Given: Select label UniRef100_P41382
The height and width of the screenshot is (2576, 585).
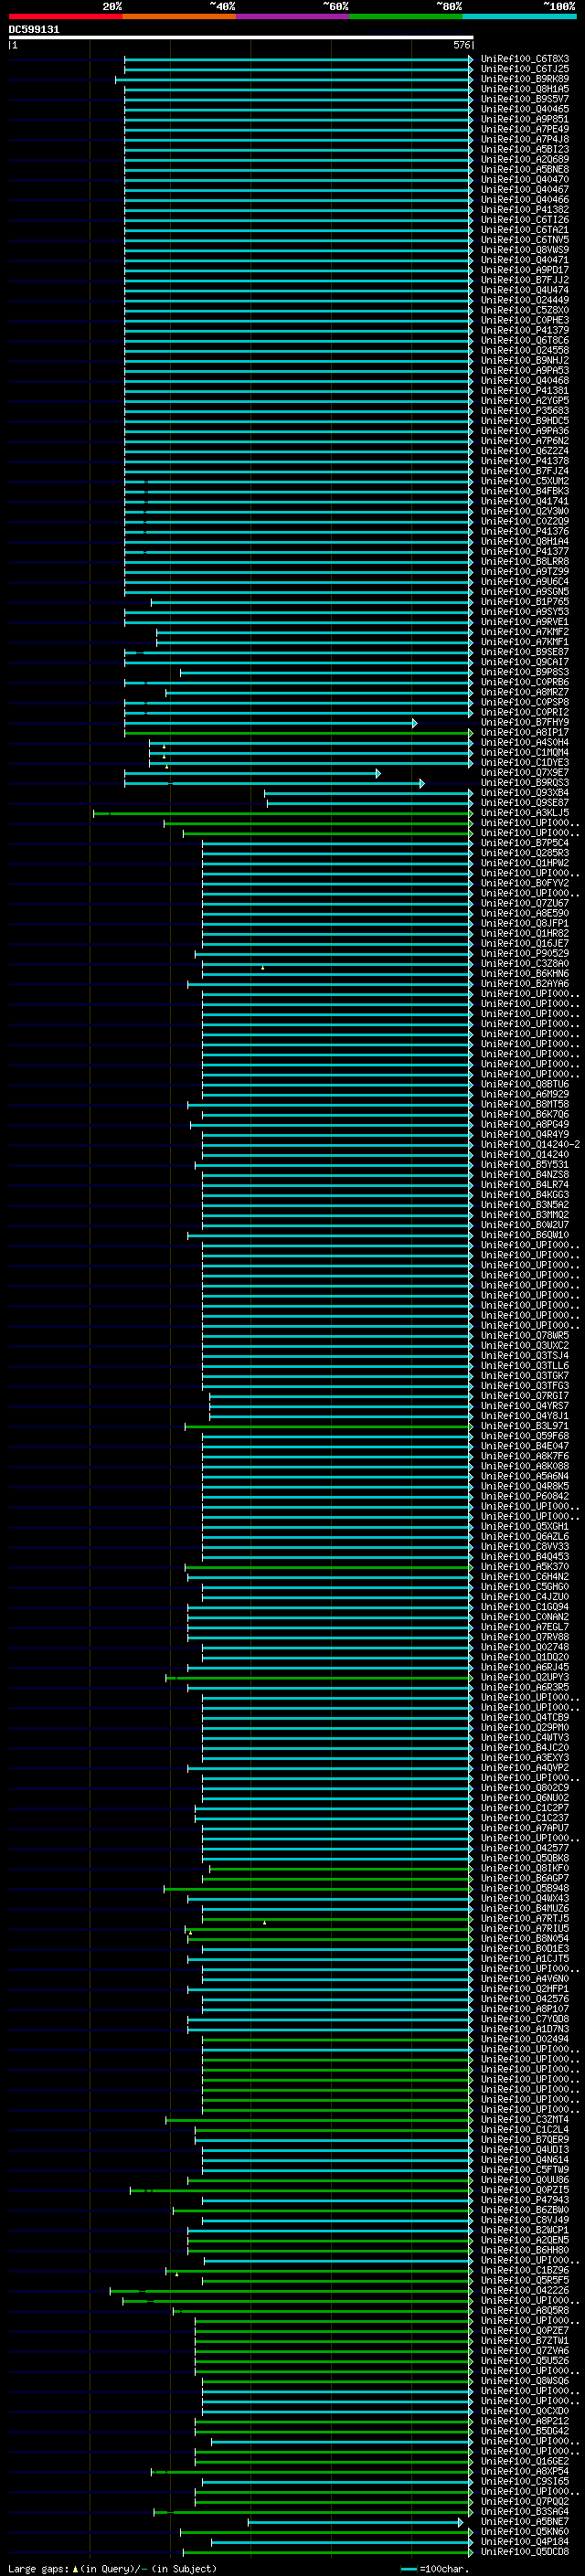Looking at the screenshot, I should [x=525, y=210].
